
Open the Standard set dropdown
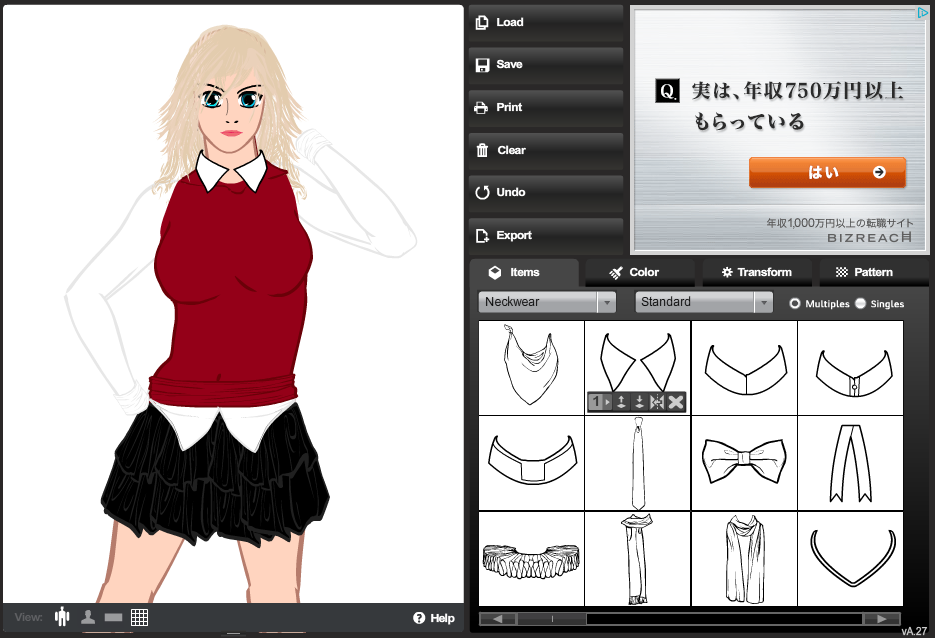(x=704, y=302)
